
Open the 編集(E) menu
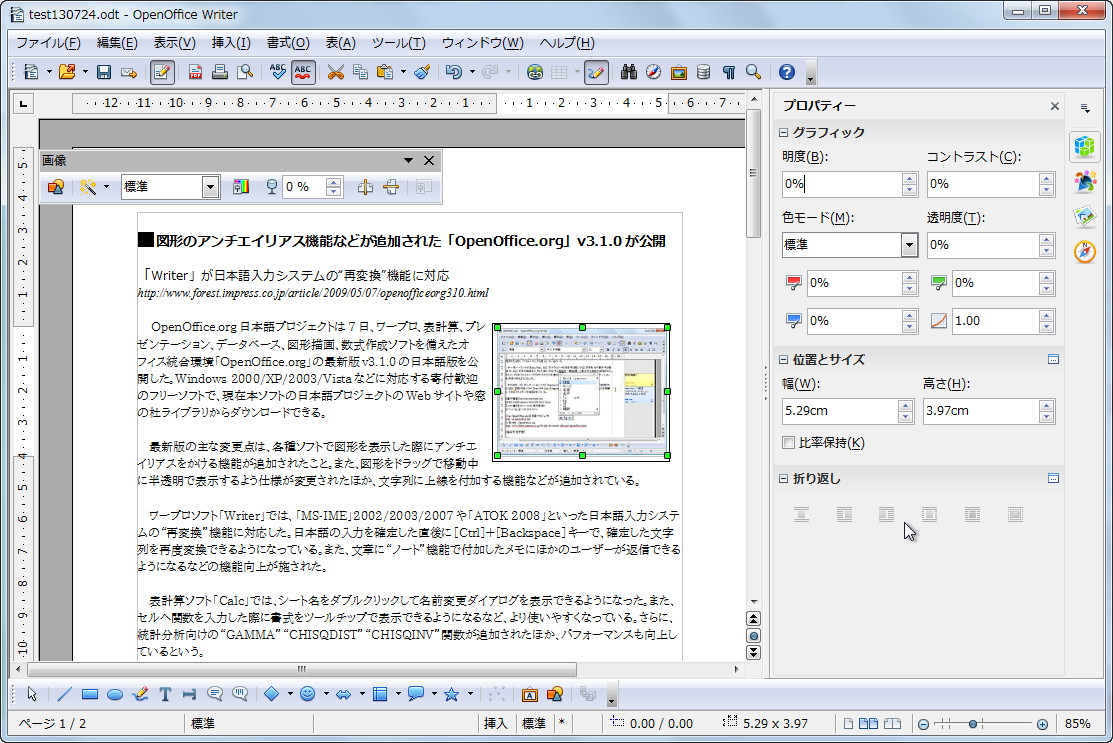pos(117,43)
